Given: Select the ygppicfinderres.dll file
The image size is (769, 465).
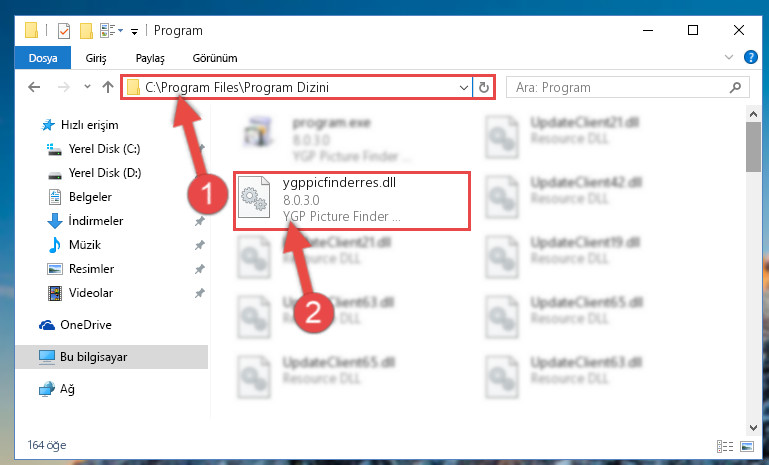Looking at the screenshot, I should click(x=352, y=200).
